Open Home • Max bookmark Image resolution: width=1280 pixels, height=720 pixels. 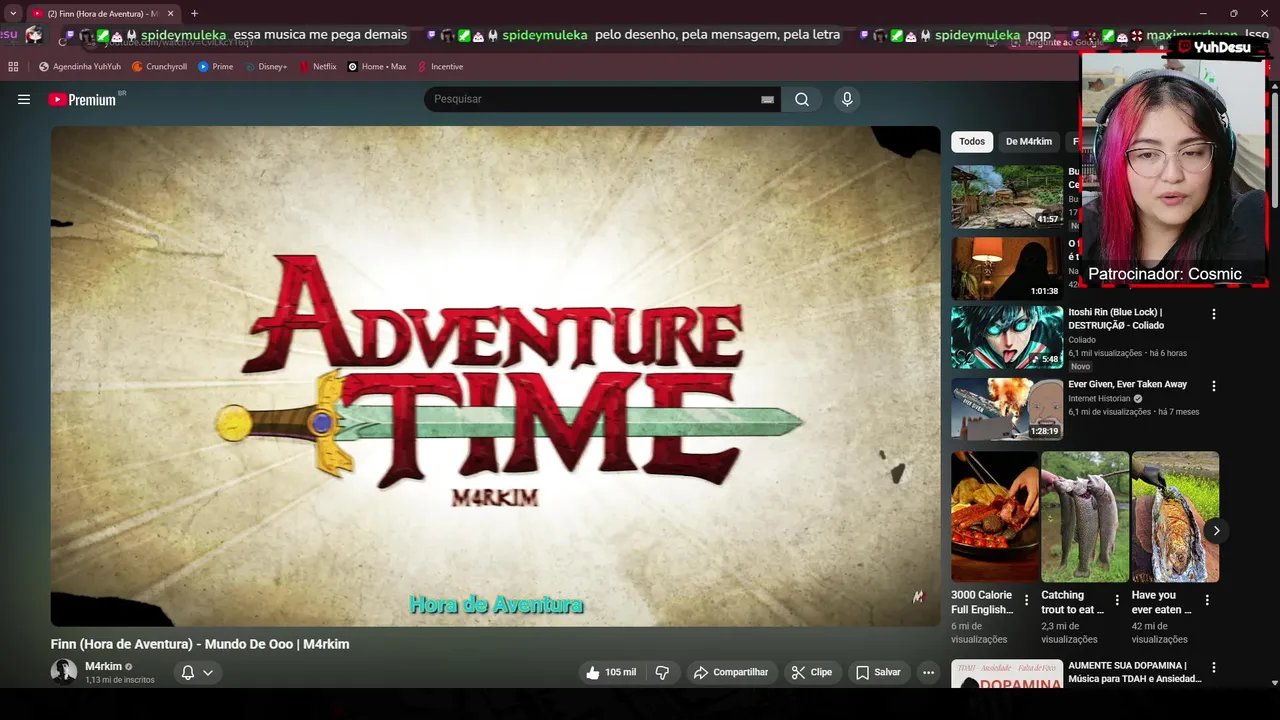[x=376, y=67]
